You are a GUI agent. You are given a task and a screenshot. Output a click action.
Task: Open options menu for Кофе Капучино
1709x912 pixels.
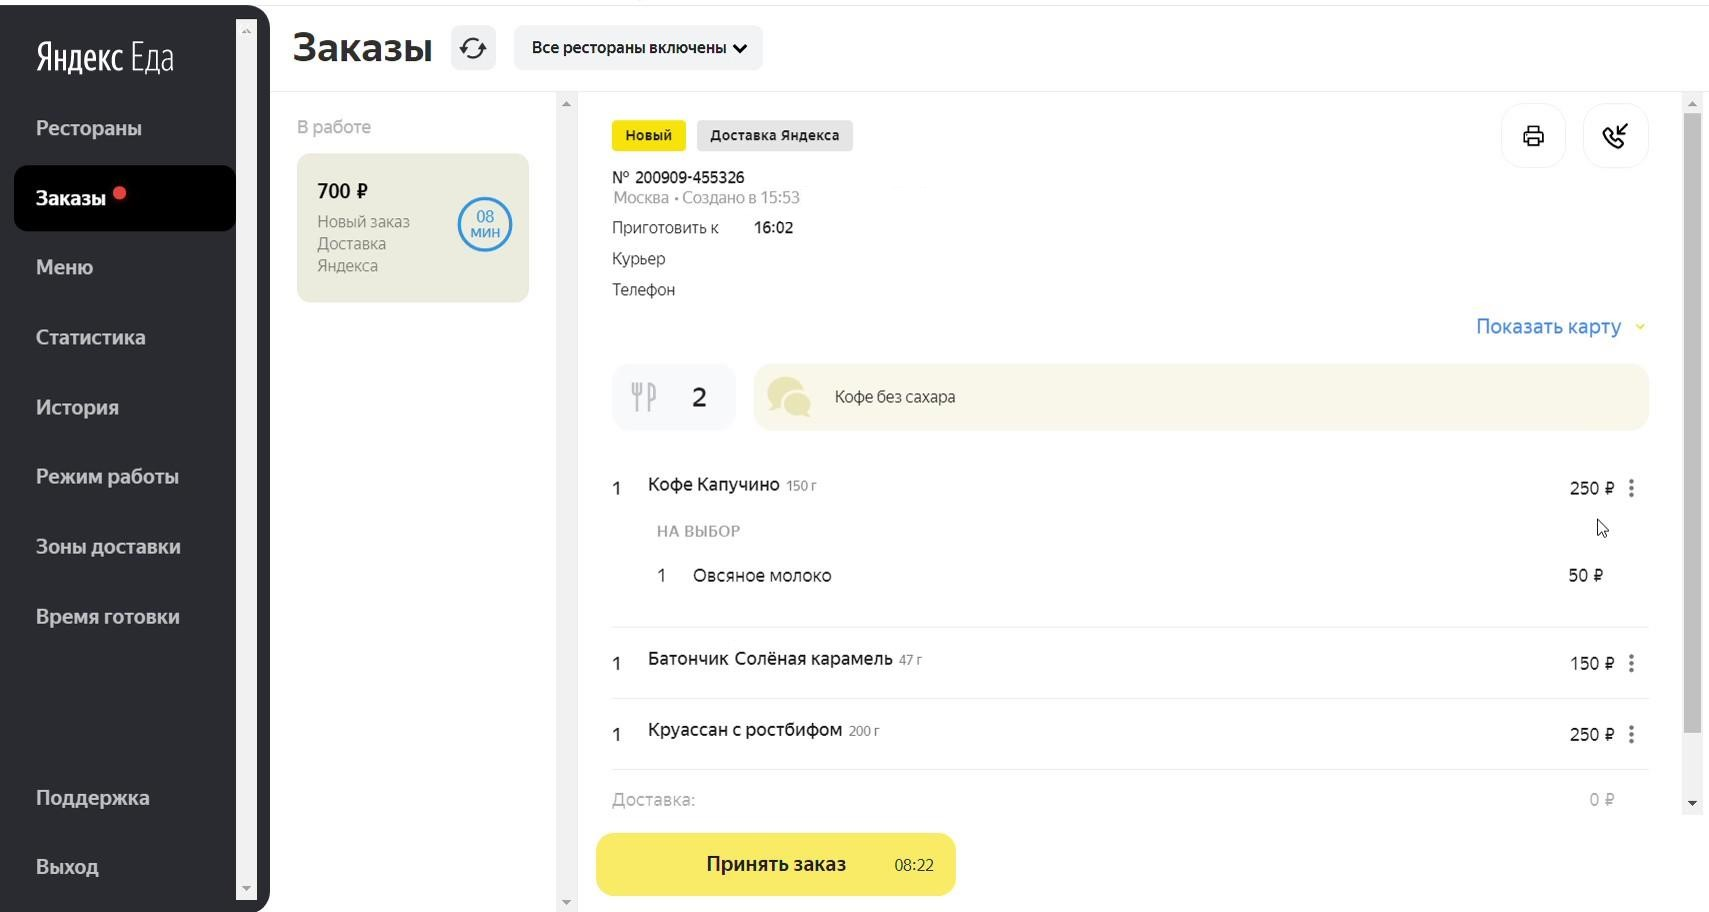pyautogui.click(x=1631, y=488)
